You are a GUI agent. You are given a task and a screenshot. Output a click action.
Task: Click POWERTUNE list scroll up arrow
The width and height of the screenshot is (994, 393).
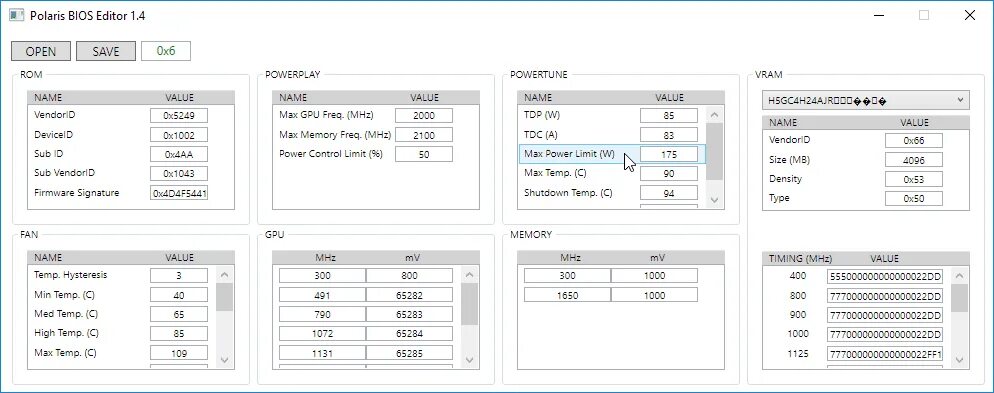click(x=714, y=115)
